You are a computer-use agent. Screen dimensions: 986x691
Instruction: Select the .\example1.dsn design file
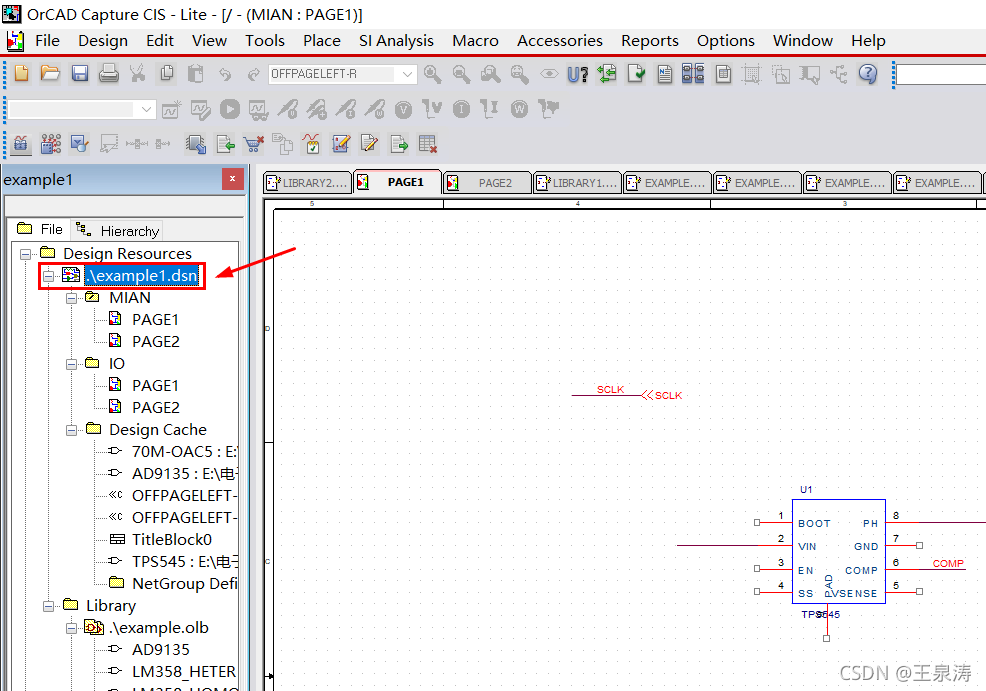click(x=140, y=275)
